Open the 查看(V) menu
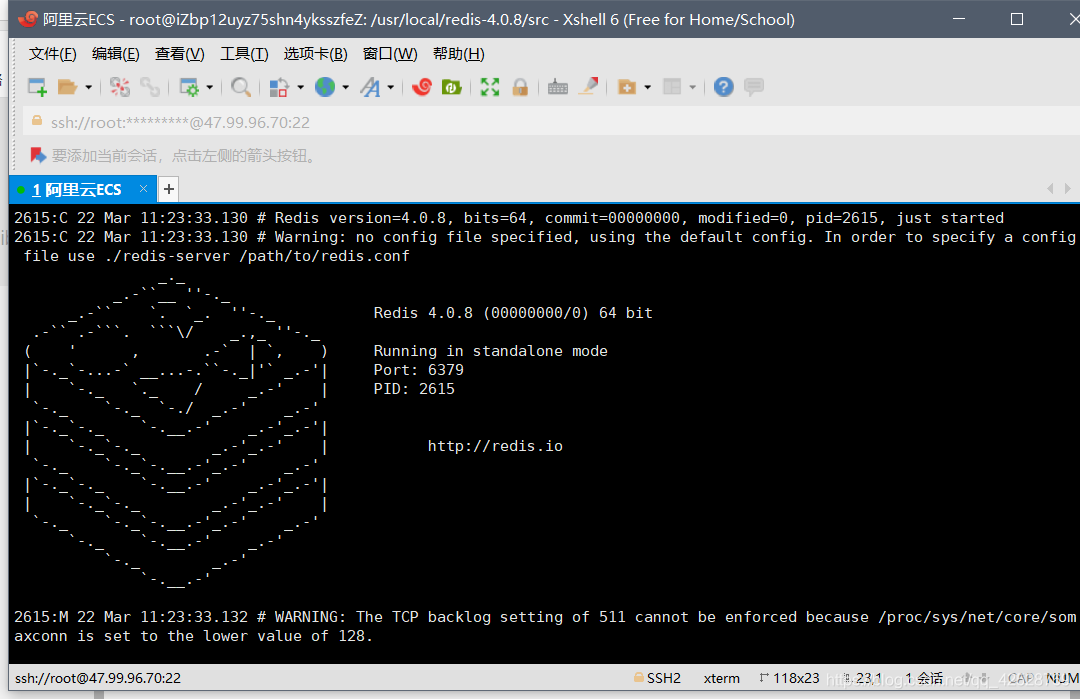1080x699 pixels. click(180, 54)
